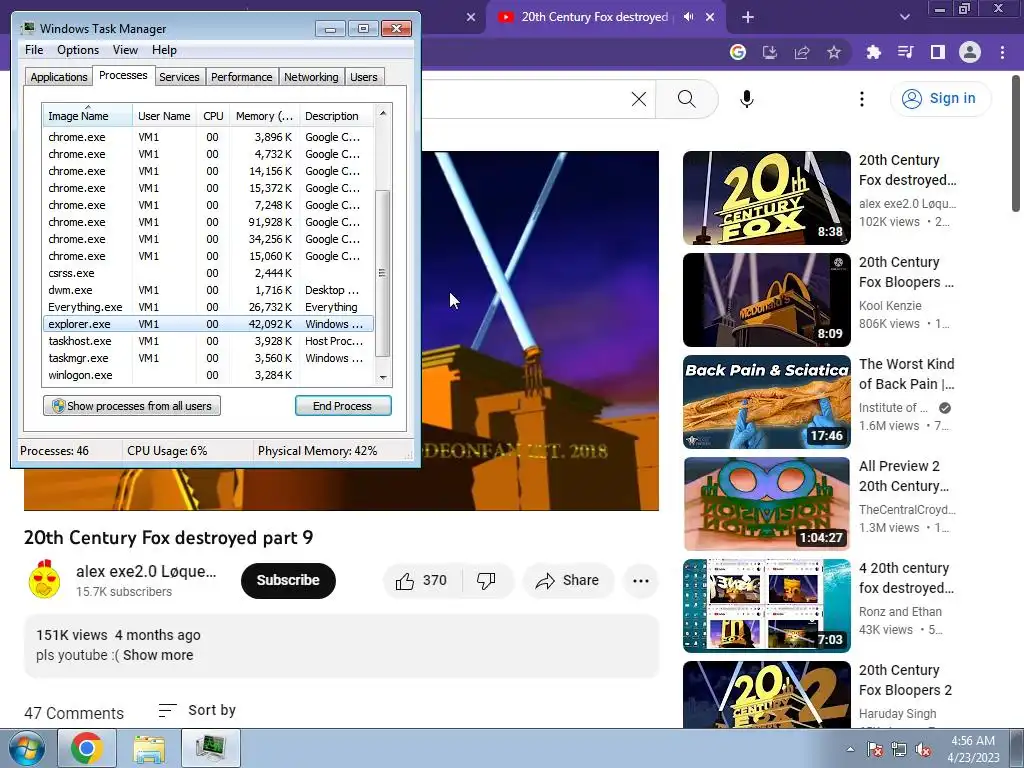Click the taskbar clock showing 4:56 AM
Image resolution: width=1024 pixels, height=768 pixels.
(x=973, y=749)
